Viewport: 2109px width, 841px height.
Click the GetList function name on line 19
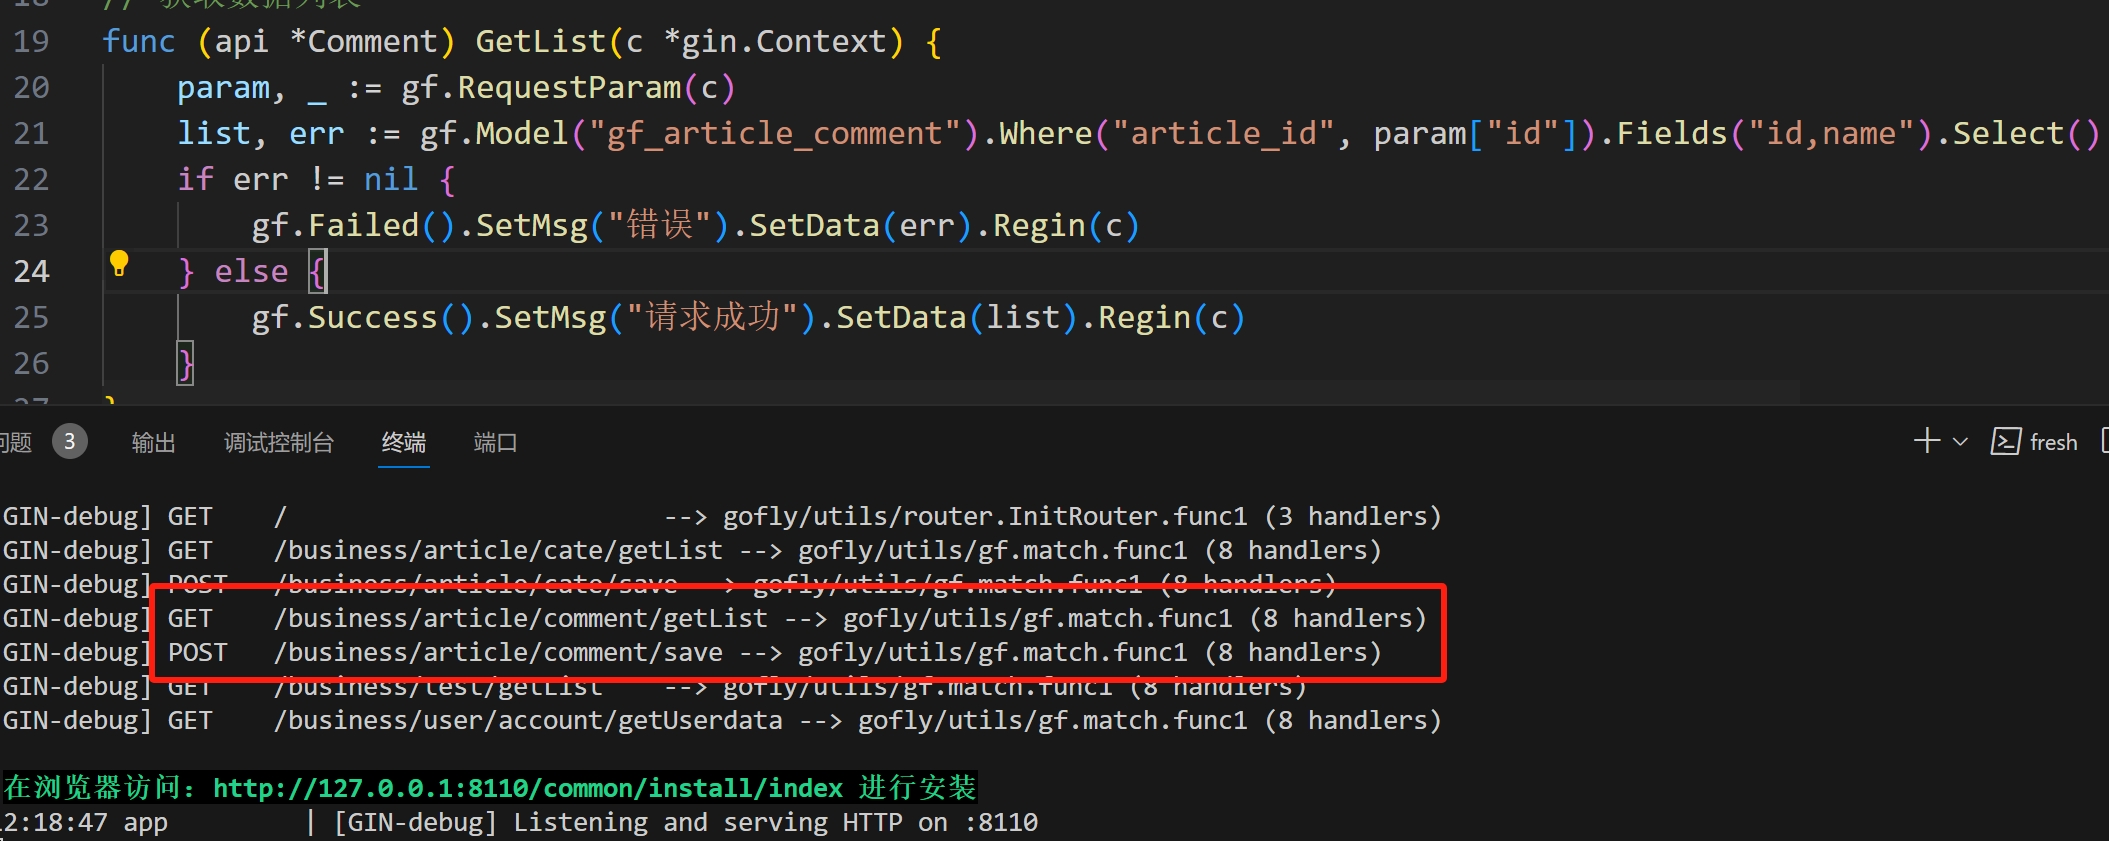[x=540, y=41]
